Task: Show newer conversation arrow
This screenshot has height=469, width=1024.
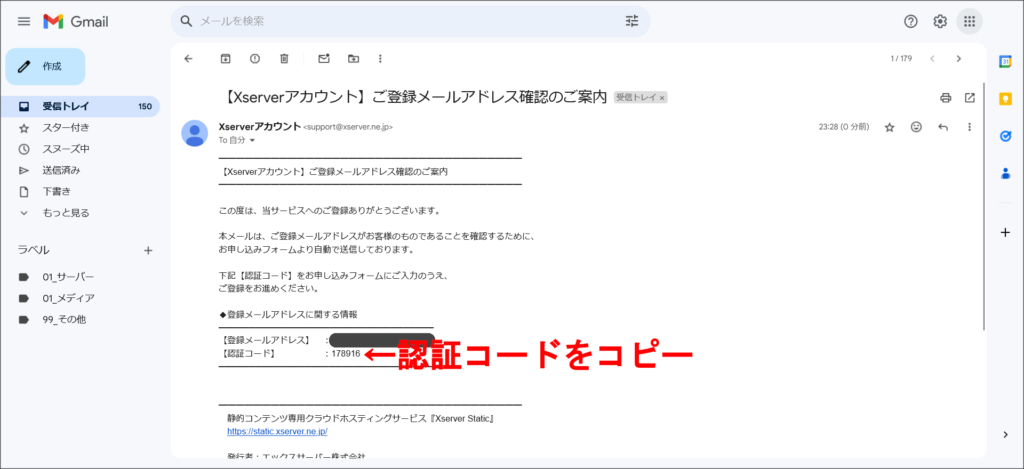Action: (933, 59)
